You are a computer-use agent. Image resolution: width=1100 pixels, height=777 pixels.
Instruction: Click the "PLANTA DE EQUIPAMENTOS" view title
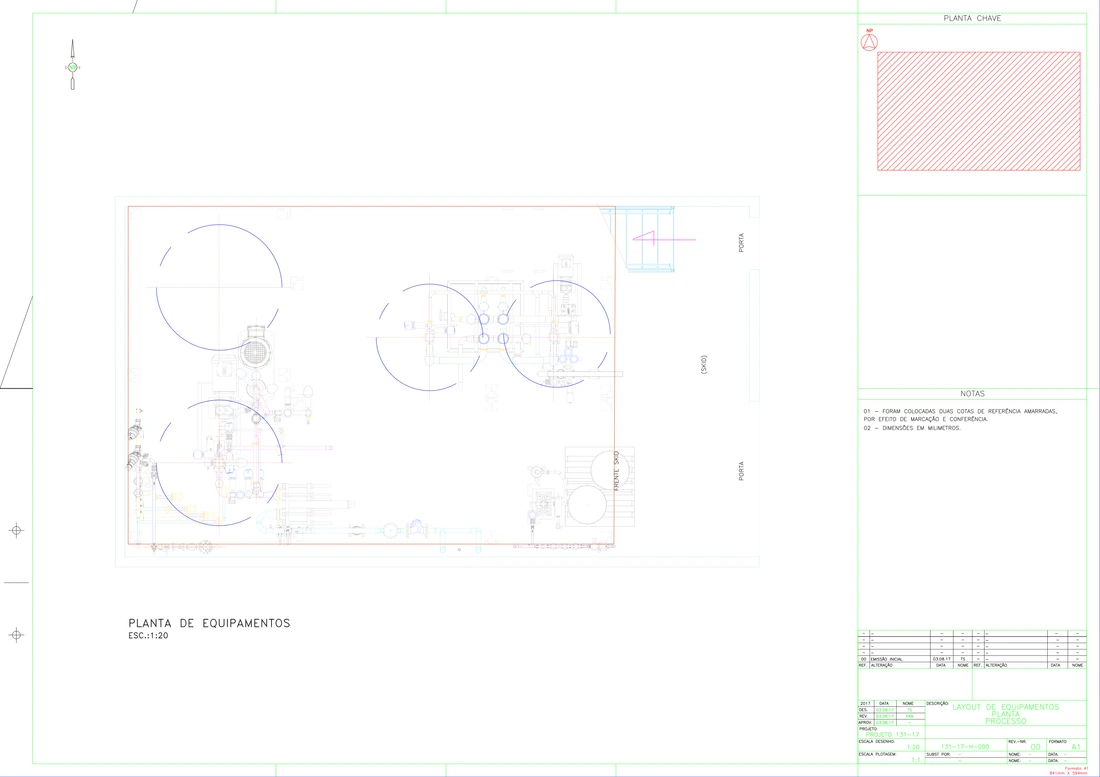(x=209, y=623)
